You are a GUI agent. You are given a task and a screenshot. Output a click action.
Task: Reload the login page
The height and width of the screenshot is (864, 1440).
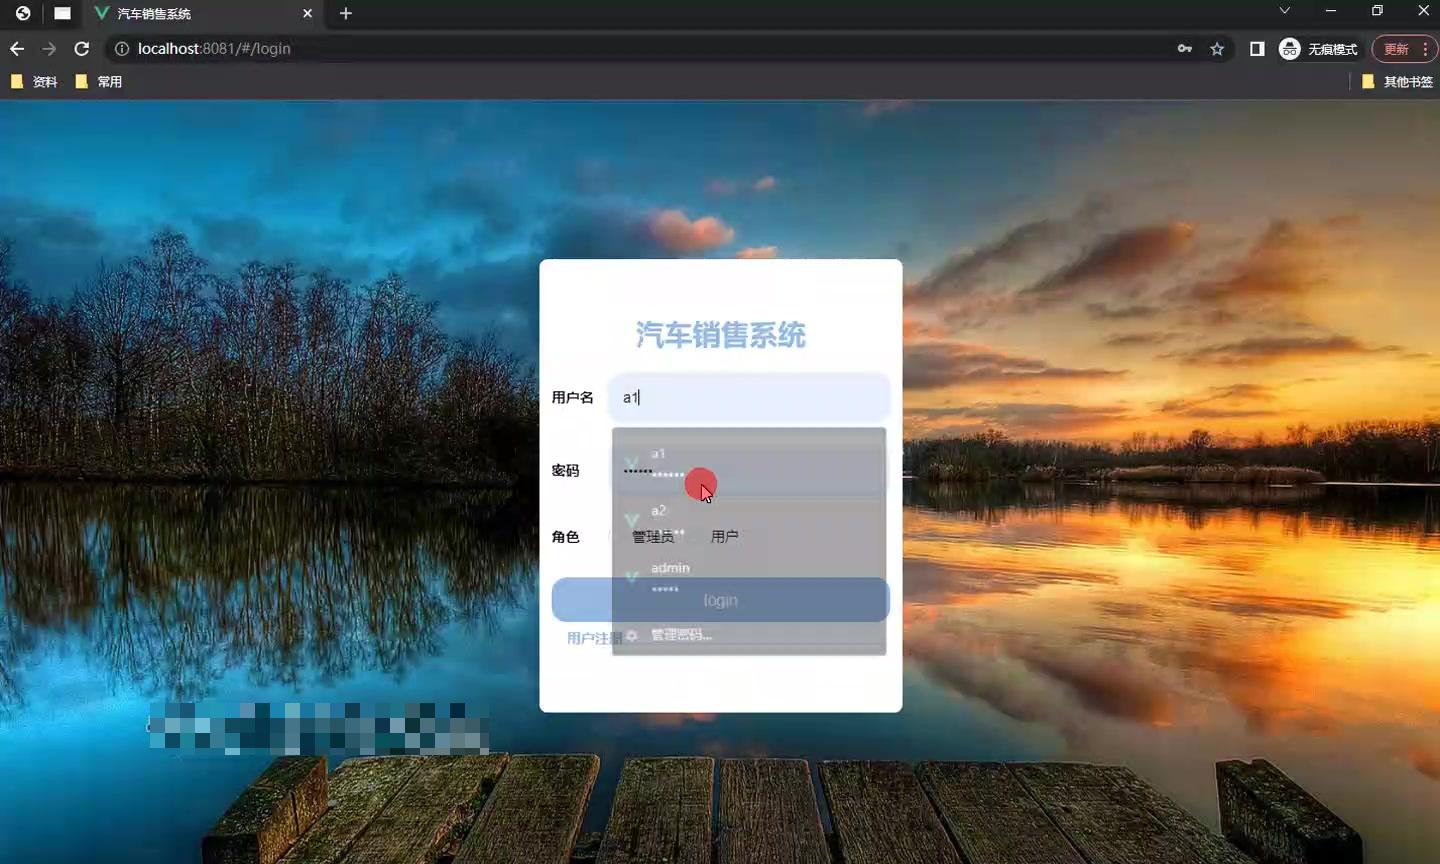point(82,49)
